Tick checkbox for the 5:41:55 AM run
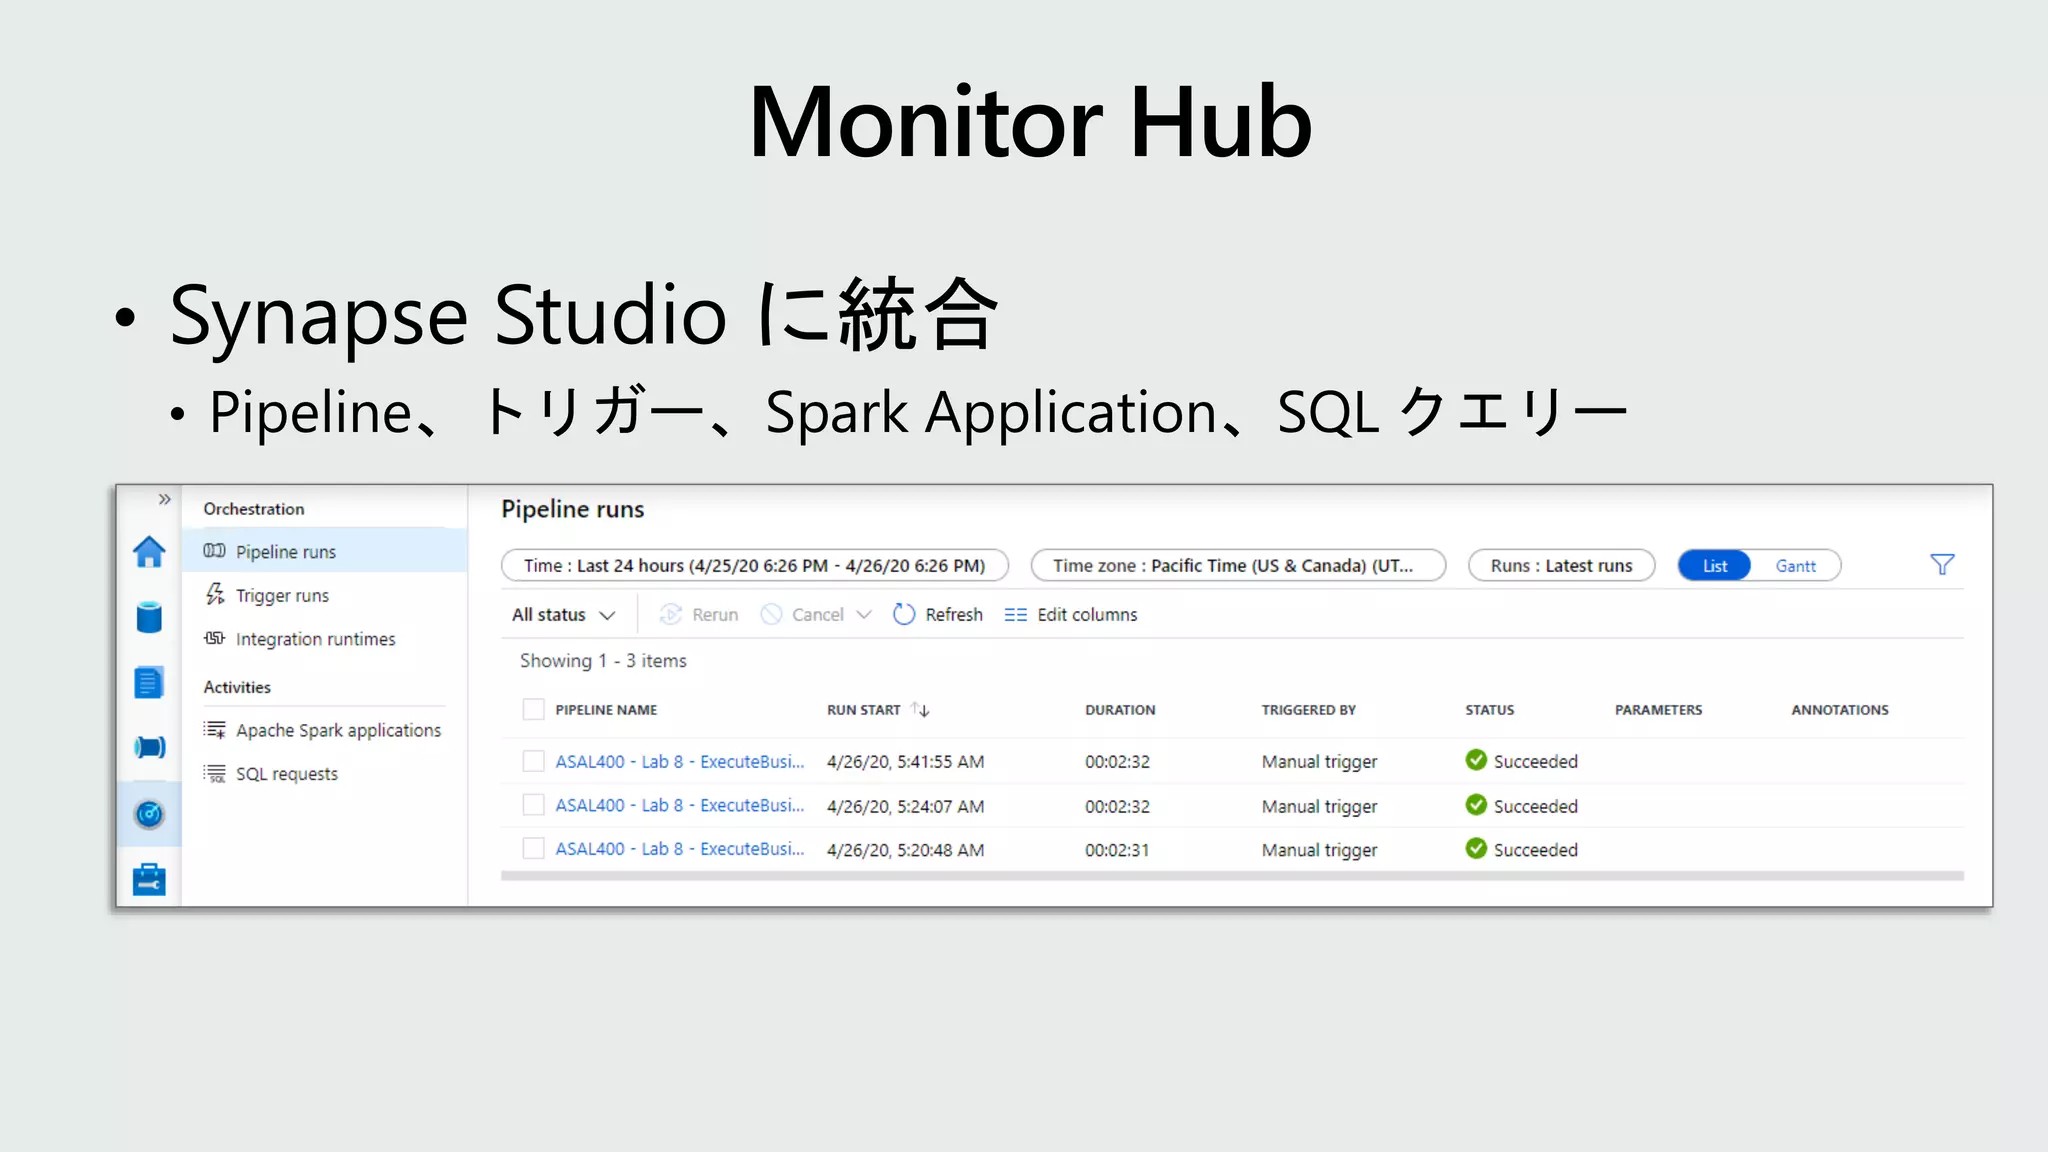This screenshot has width=2048, height=1152. (x=534, y=761)
